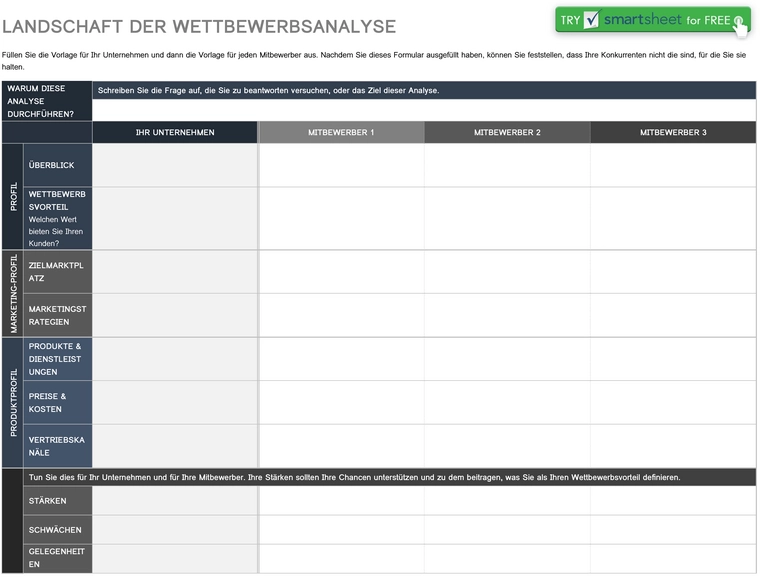The height and width of the screenshot is (577, 760).
Task: Click the Try Smartsheet for FREE button
Action: tap(652, 20)
